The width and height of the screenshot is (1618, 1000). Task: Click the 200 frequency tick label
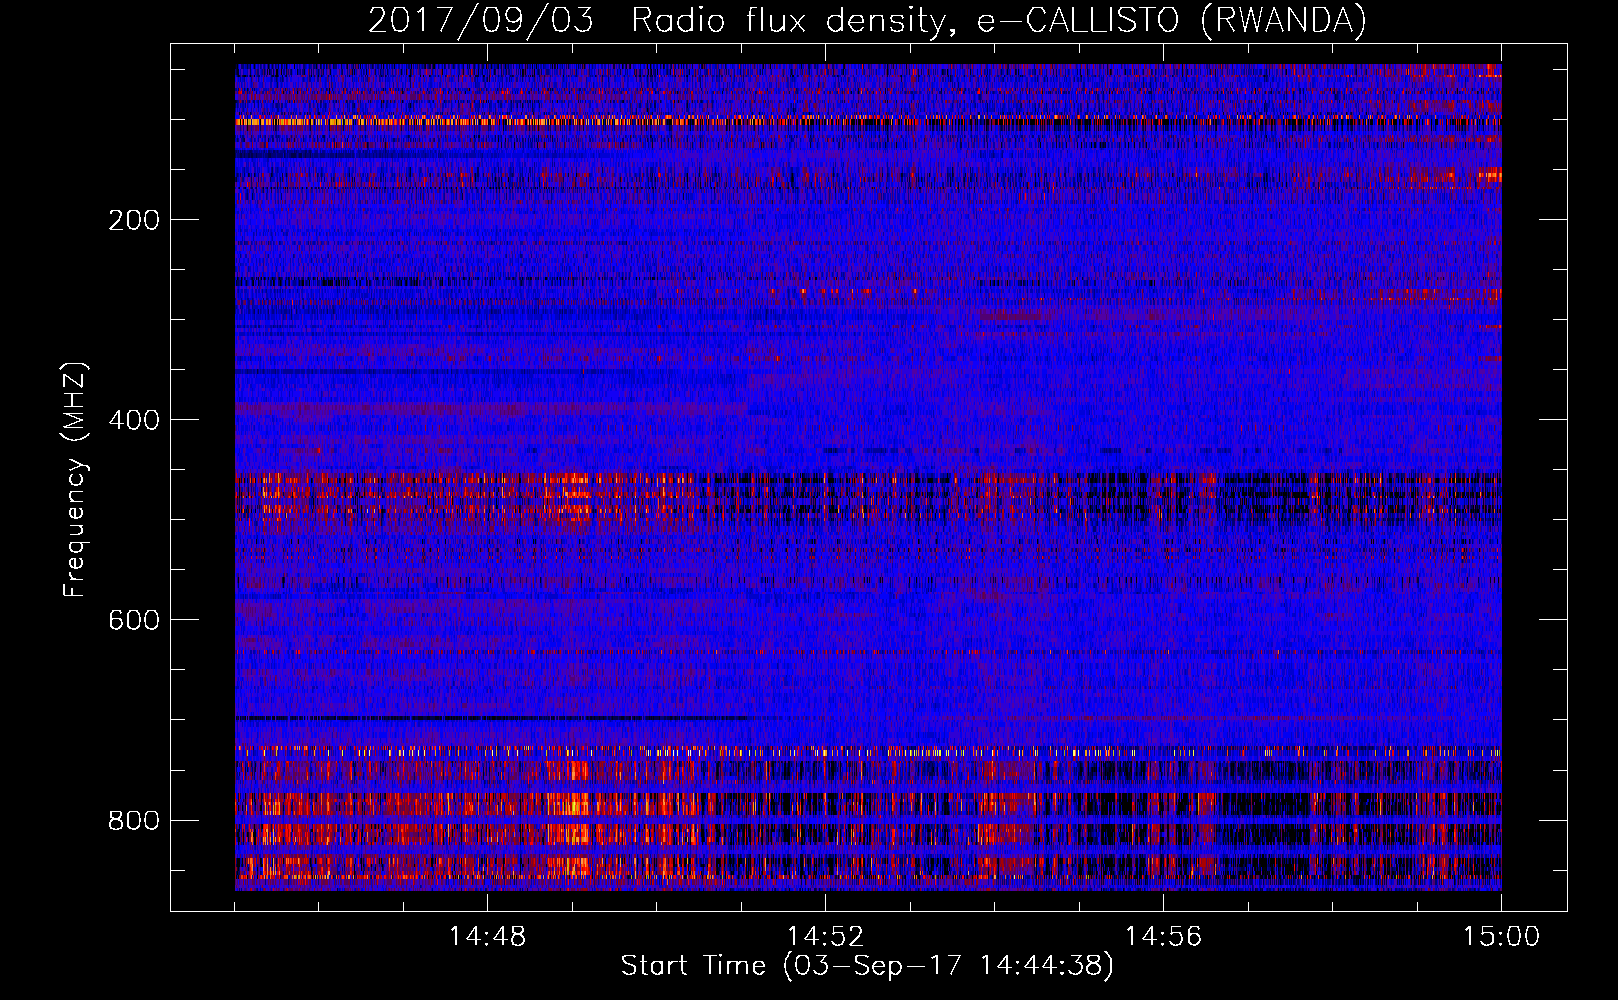tap(134, 220)
